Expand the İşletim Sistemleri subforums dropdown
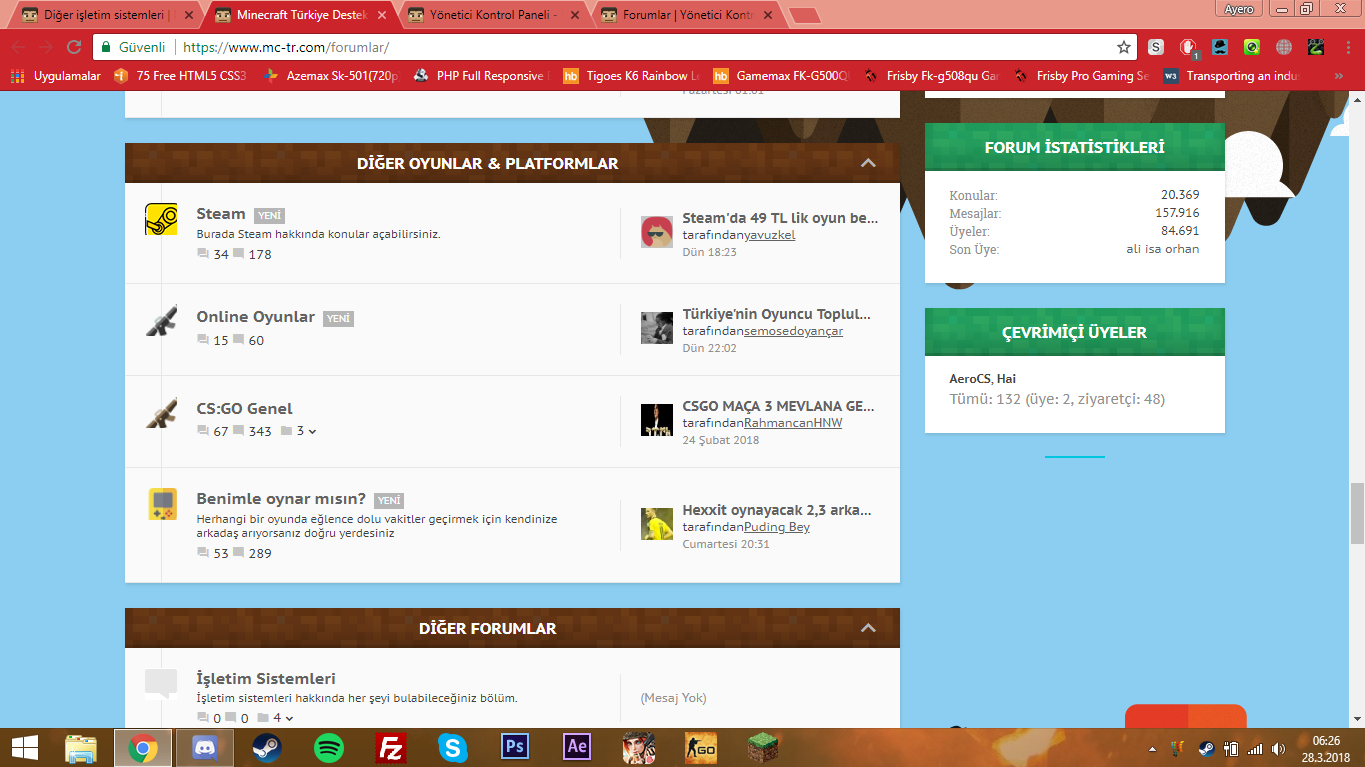This screenshot has width=1365, height=767. [289, 718]
